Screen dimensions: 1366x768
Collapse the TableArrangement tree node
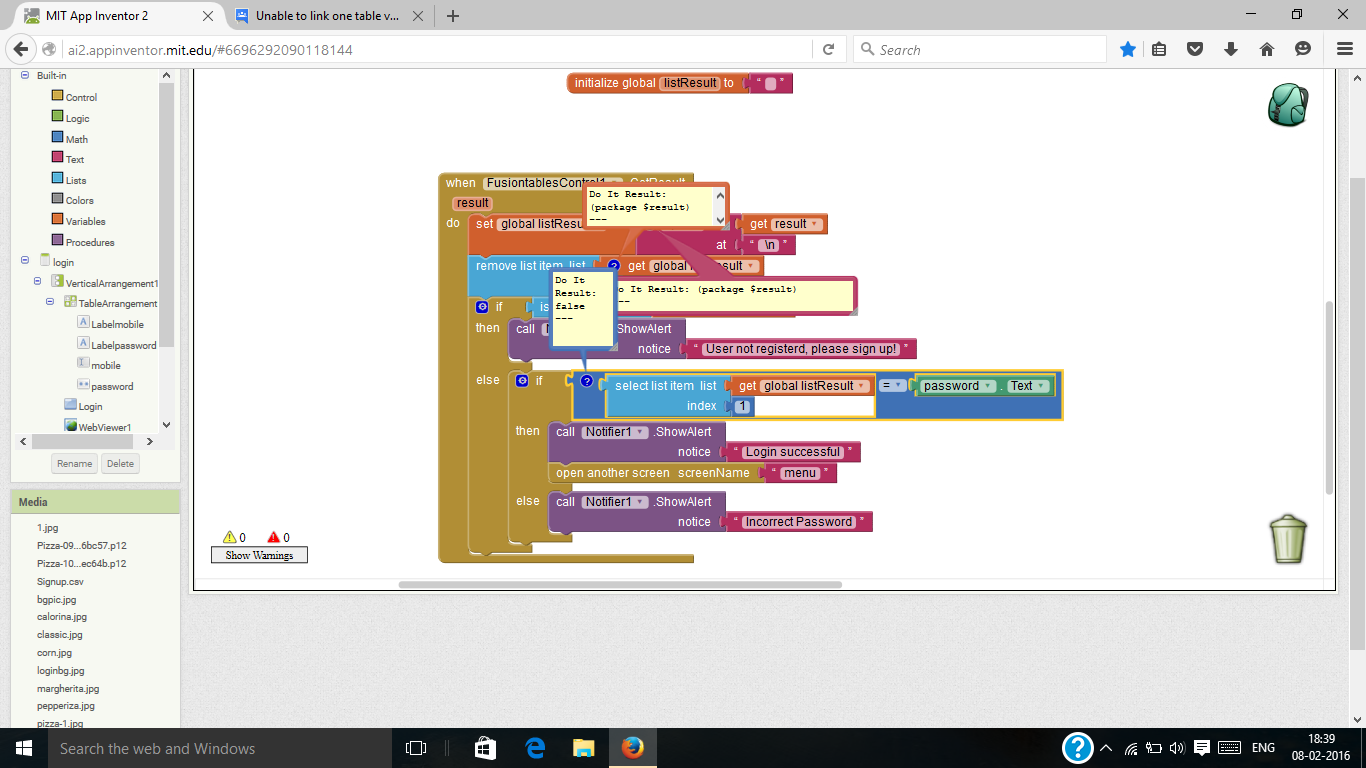tap(50, 302)
